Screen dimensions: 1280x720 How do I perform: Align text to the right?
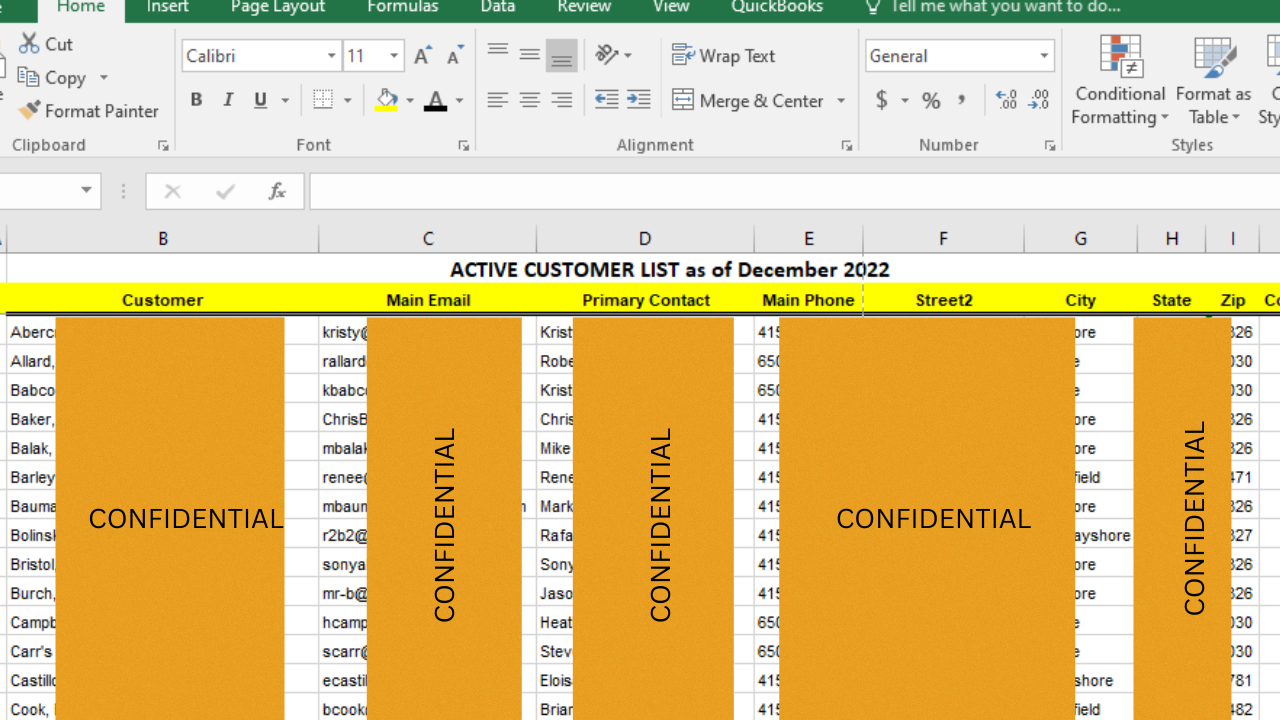(x=562, y=100)
